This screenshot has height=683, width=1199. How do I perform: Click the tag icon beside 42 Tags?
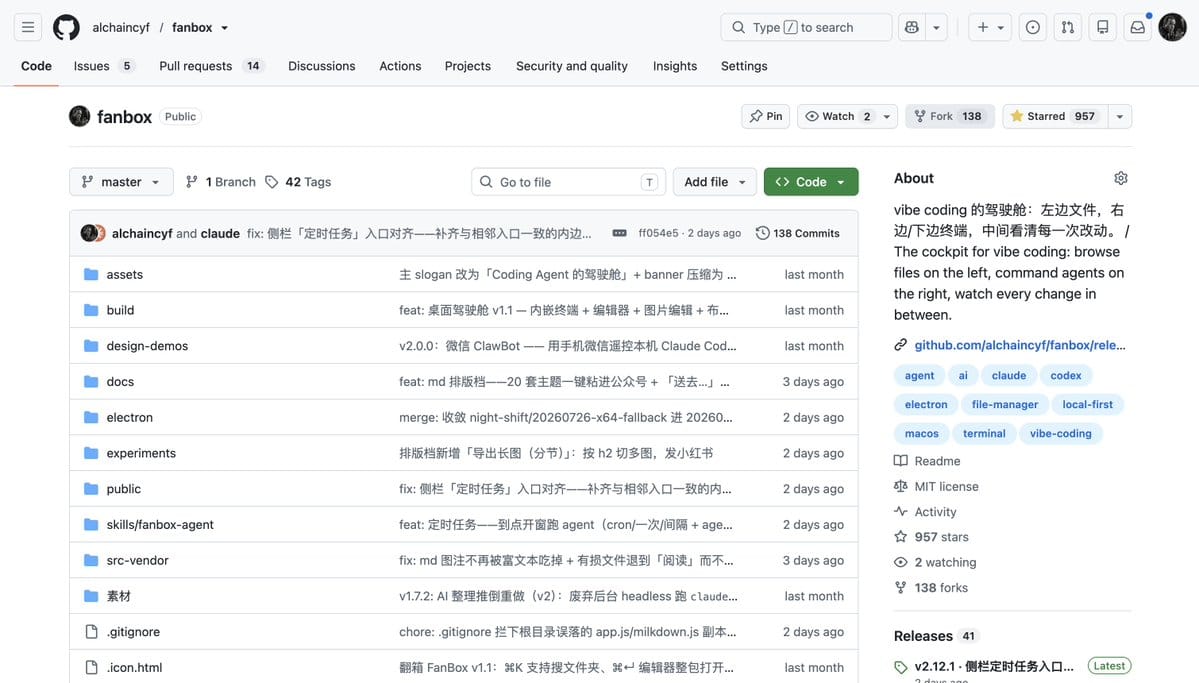271,182
